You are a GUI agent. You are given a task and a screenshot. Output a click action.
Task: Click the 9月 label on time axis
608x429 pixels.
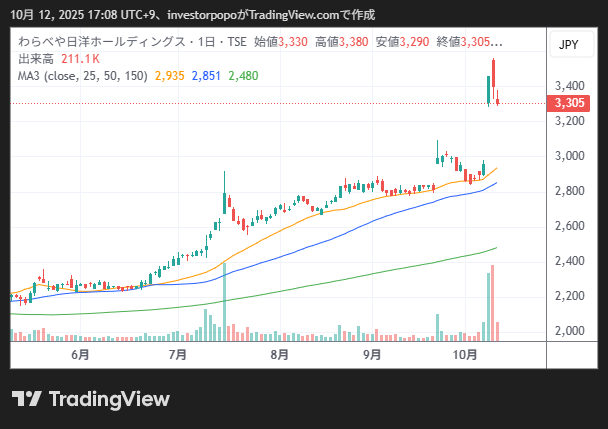pyautogui.click(x=372, y=354)
